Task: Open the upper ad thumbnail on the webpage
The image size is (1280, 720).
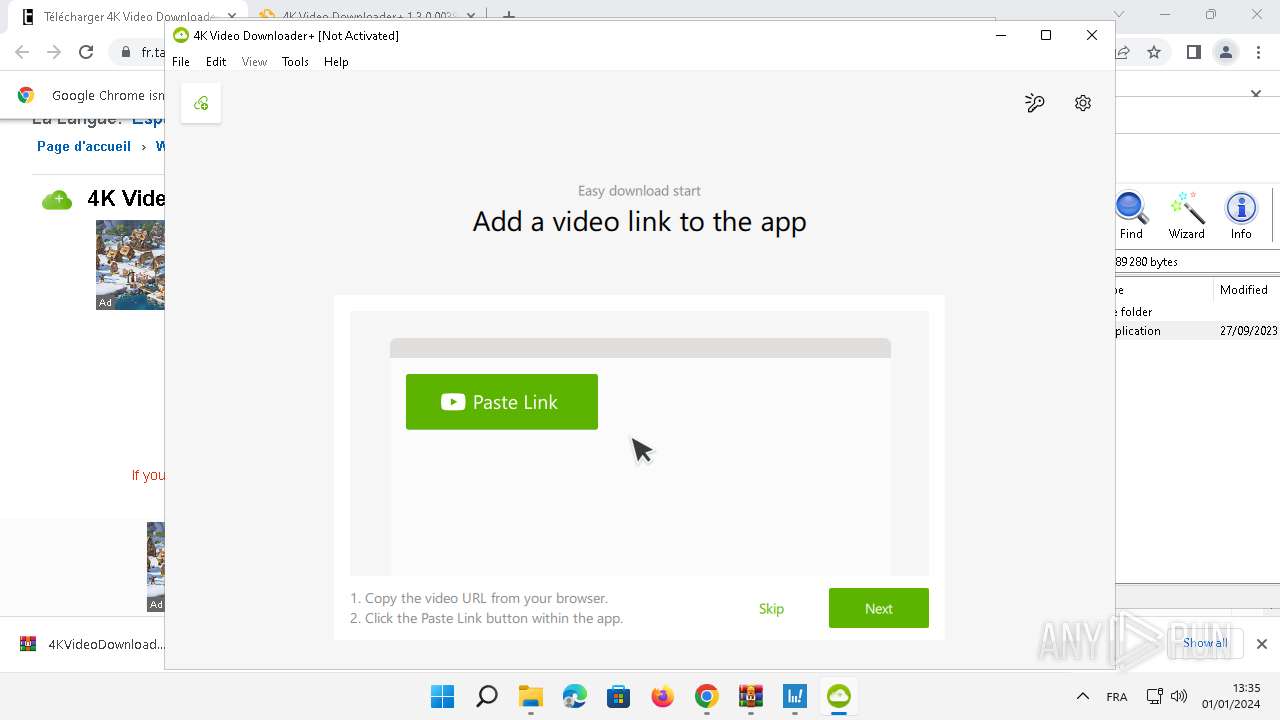Action: (130, 265)
